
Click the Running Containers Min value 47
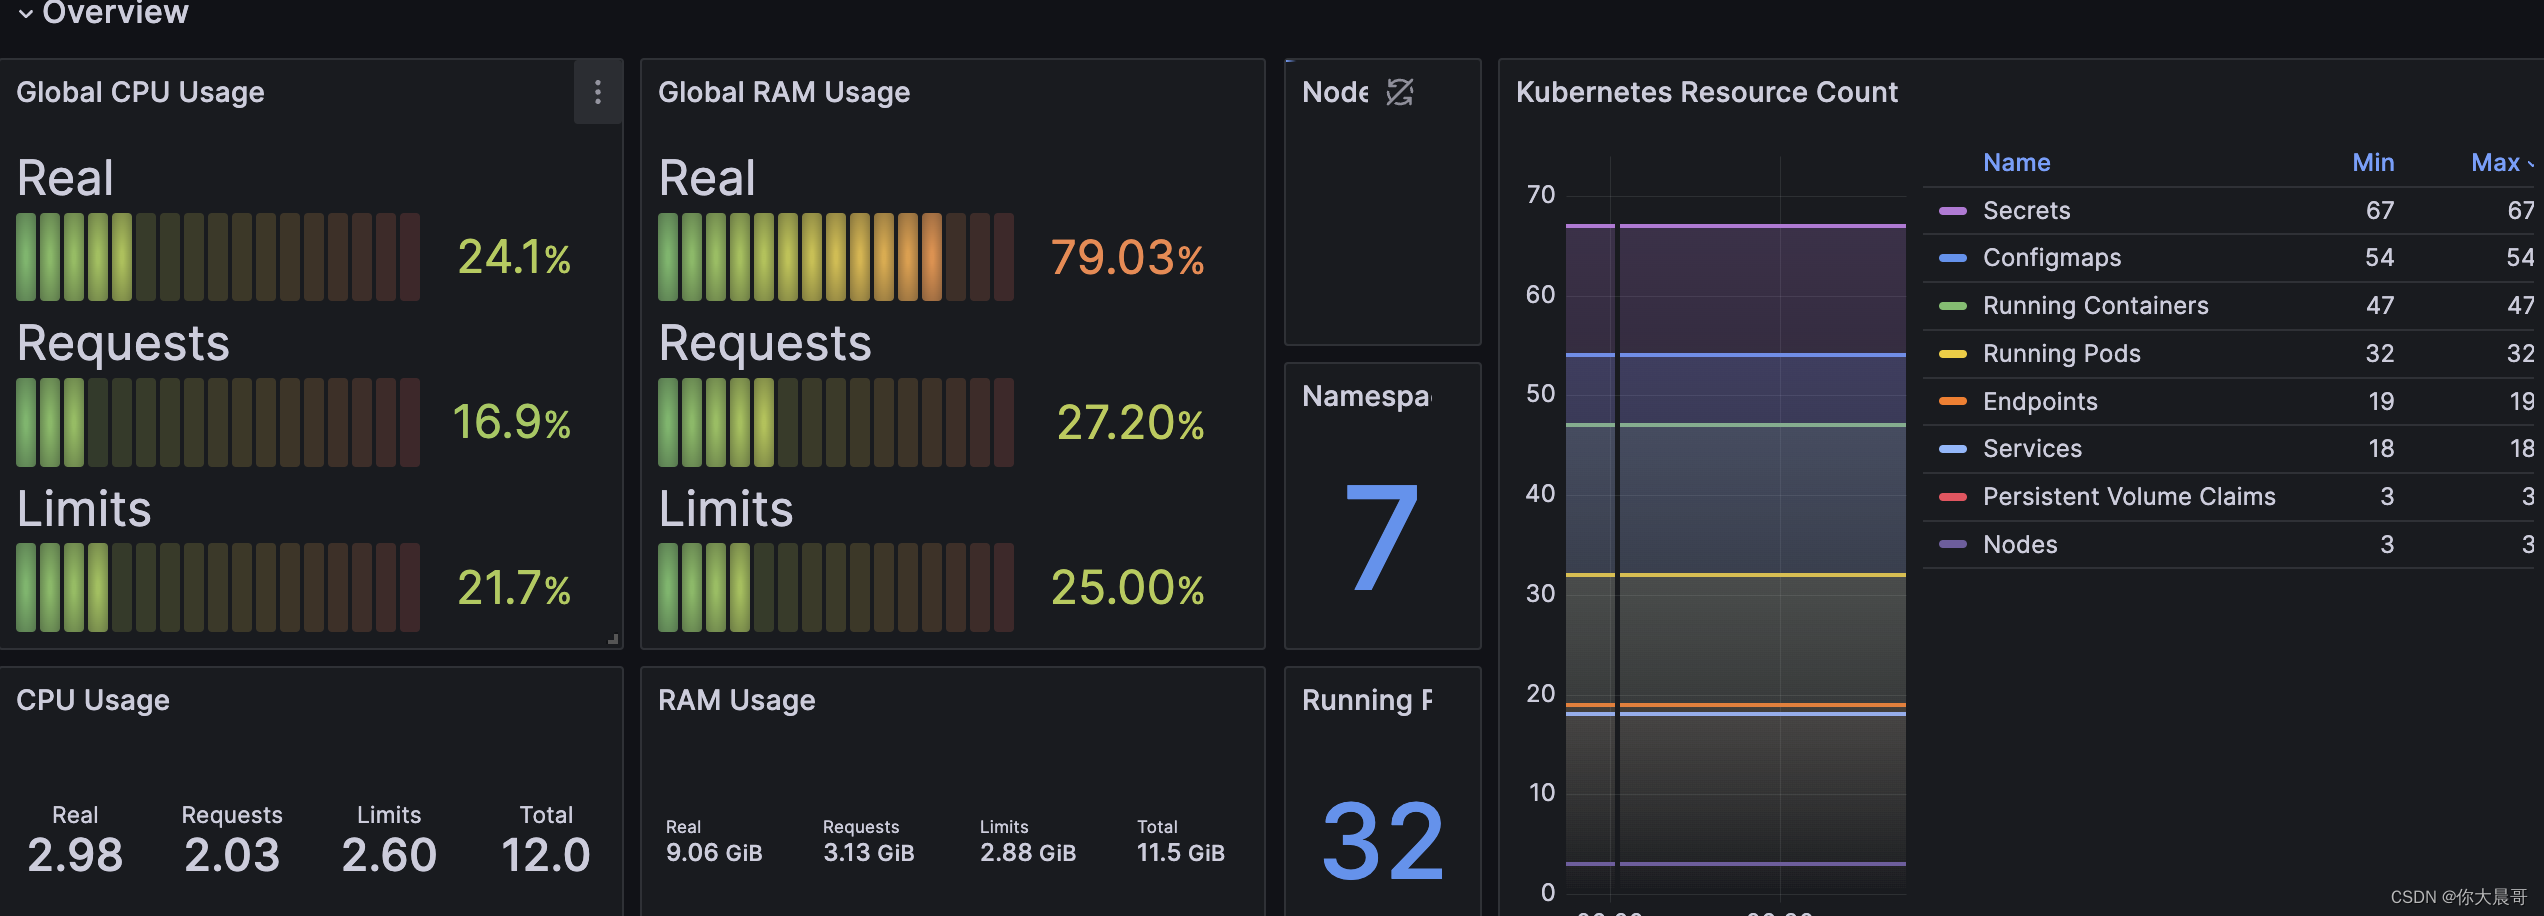tap(2380, 305)
